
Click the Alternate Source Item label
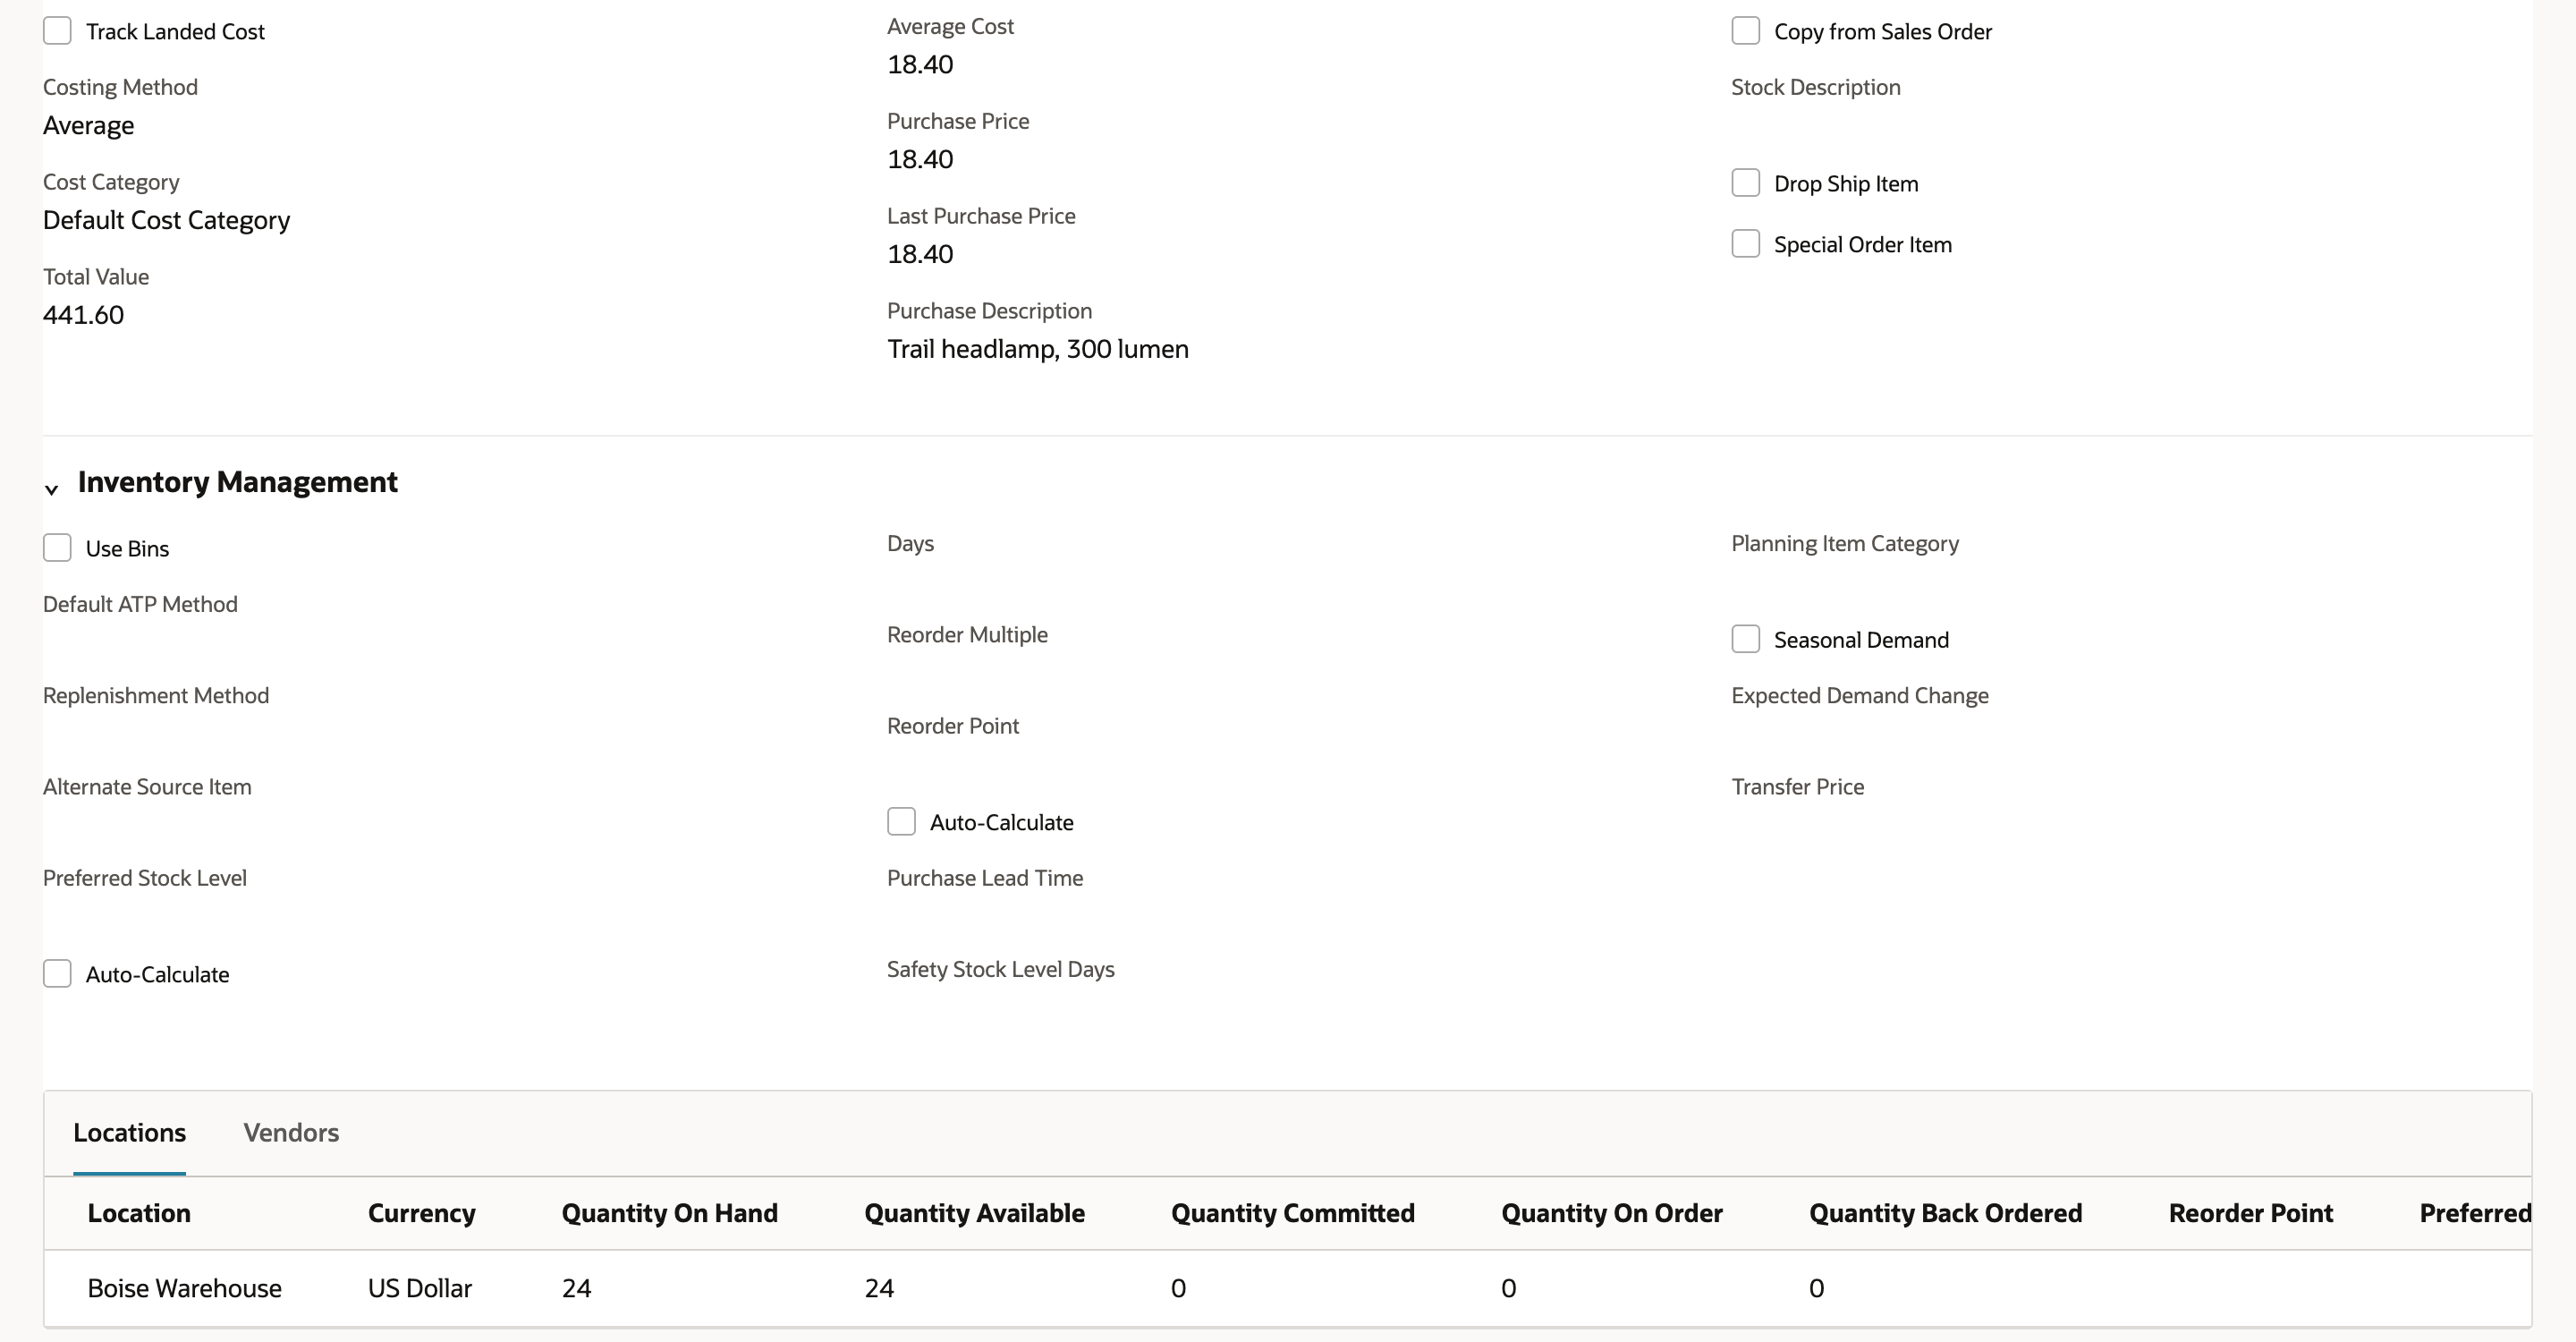pyautogui.click(x=147, y=787)
